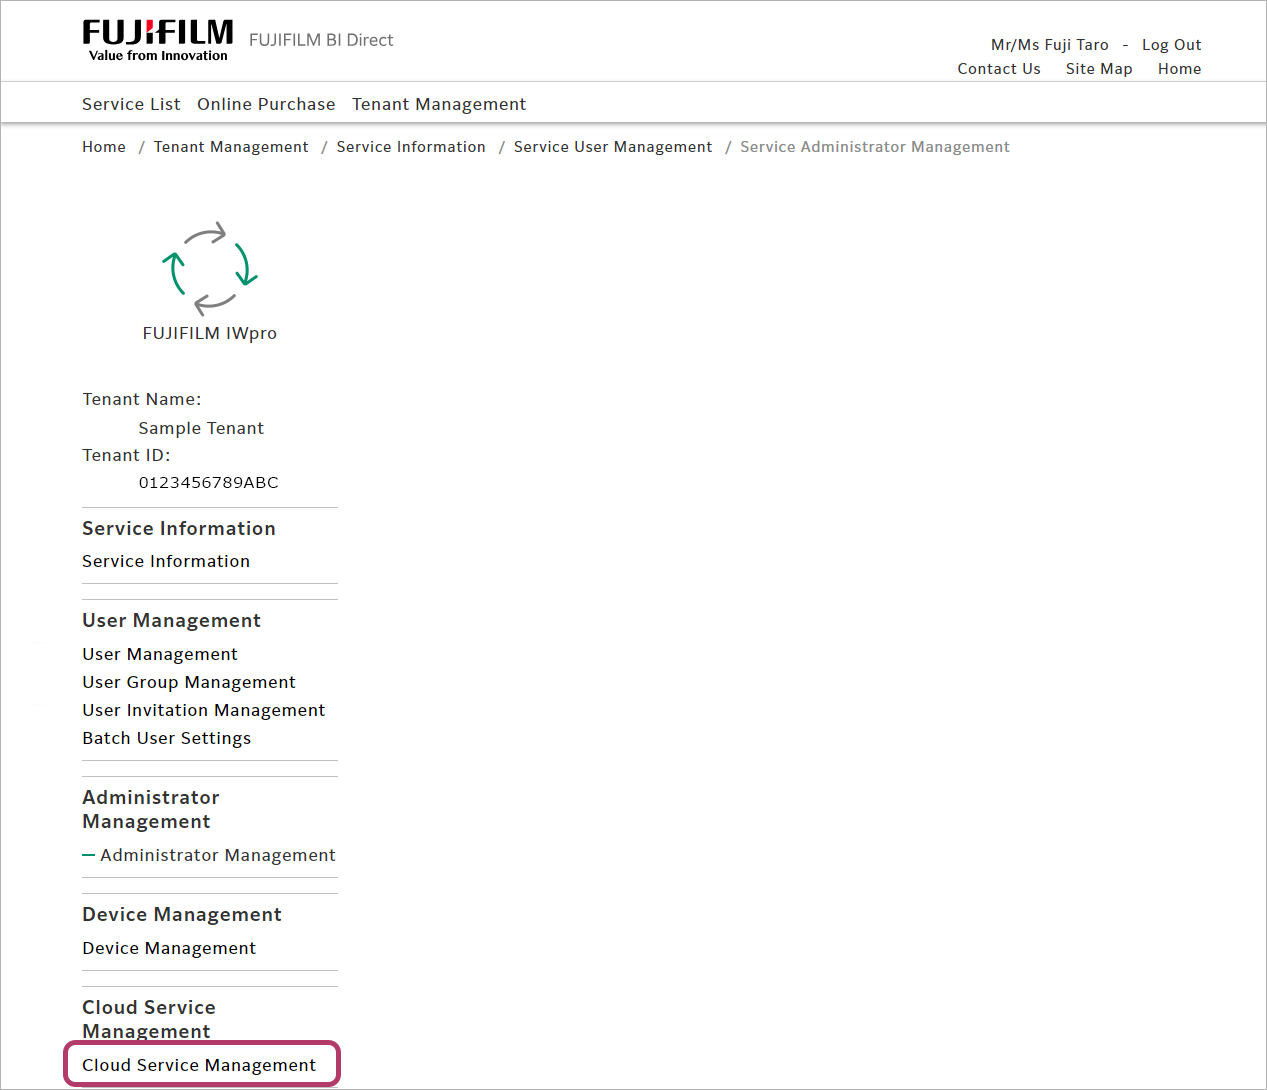
Task: Open the Tenant Management menu in the top navigation
Action: pos(439,104)
